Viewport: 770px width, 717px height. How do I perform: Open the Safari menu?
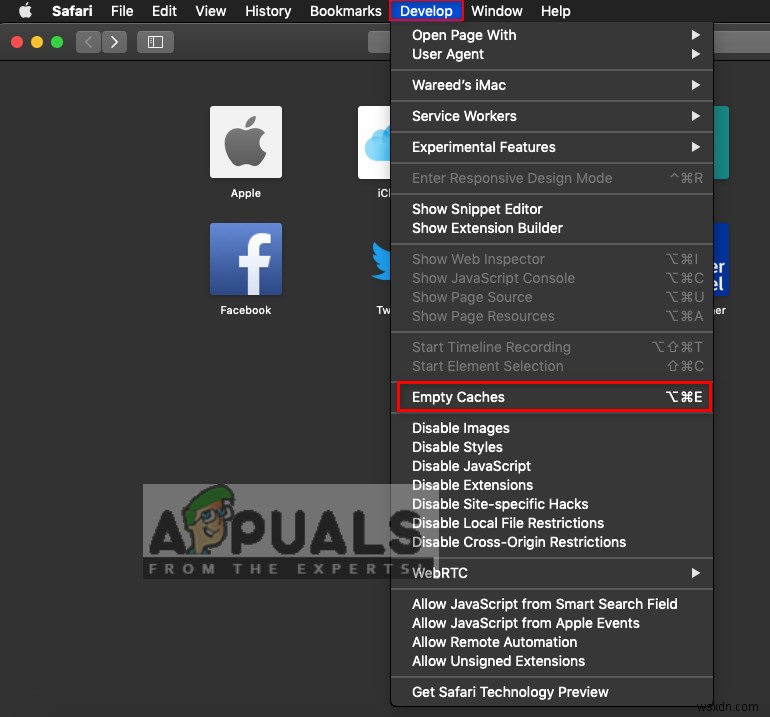tap(72, 11)
